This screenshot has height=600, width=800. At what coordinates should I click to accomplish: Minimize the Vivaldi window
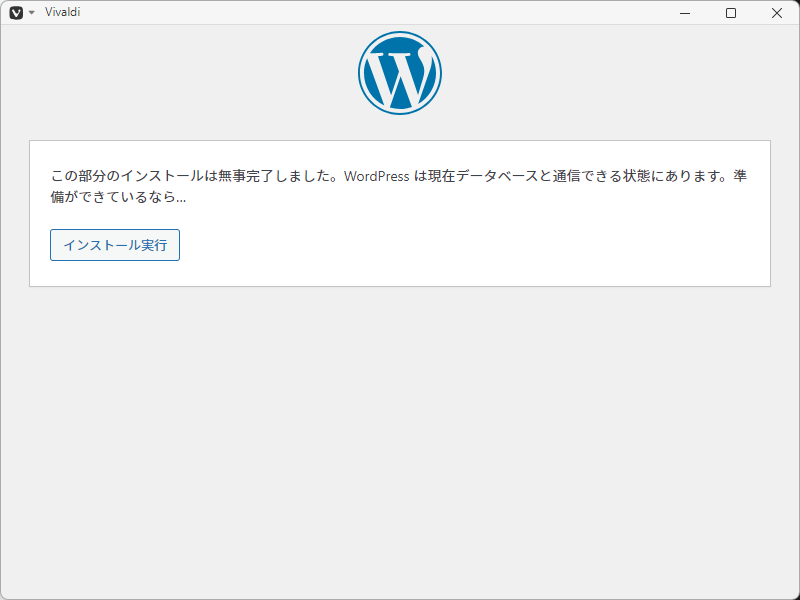pyautogui.click(x=685, y=13)
